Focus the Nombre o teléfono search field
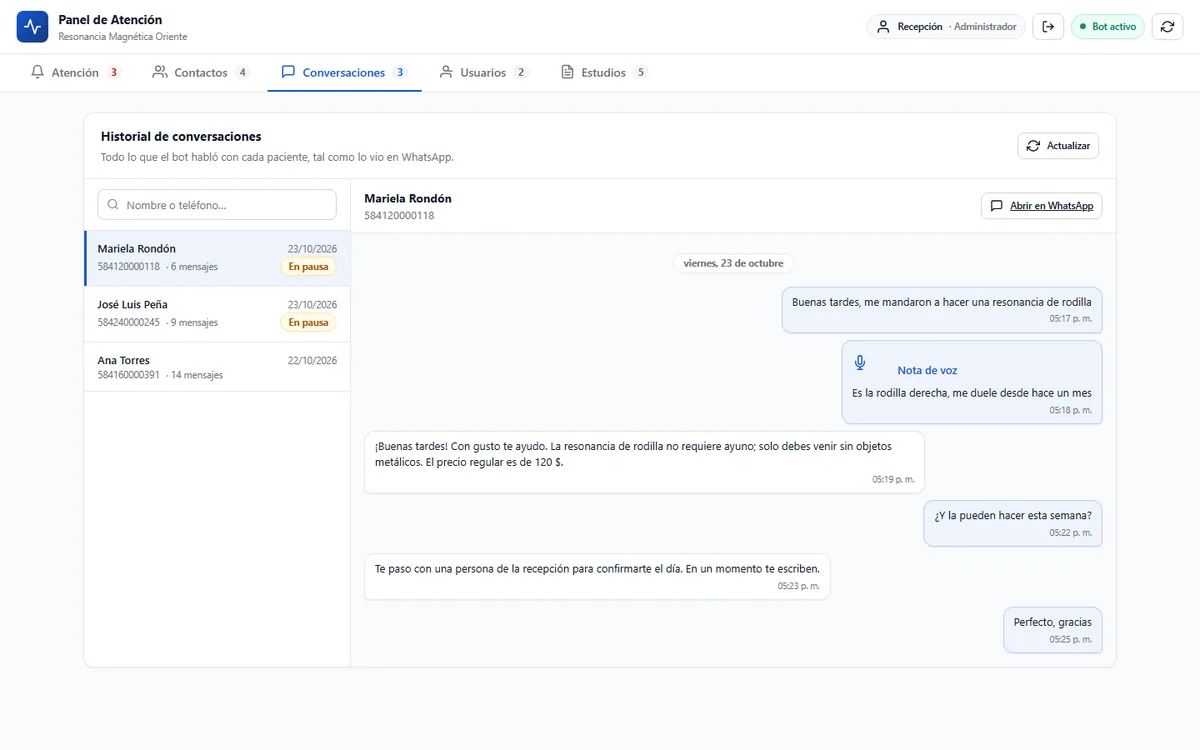This screenshot has width=1200, height=750. 217,205
